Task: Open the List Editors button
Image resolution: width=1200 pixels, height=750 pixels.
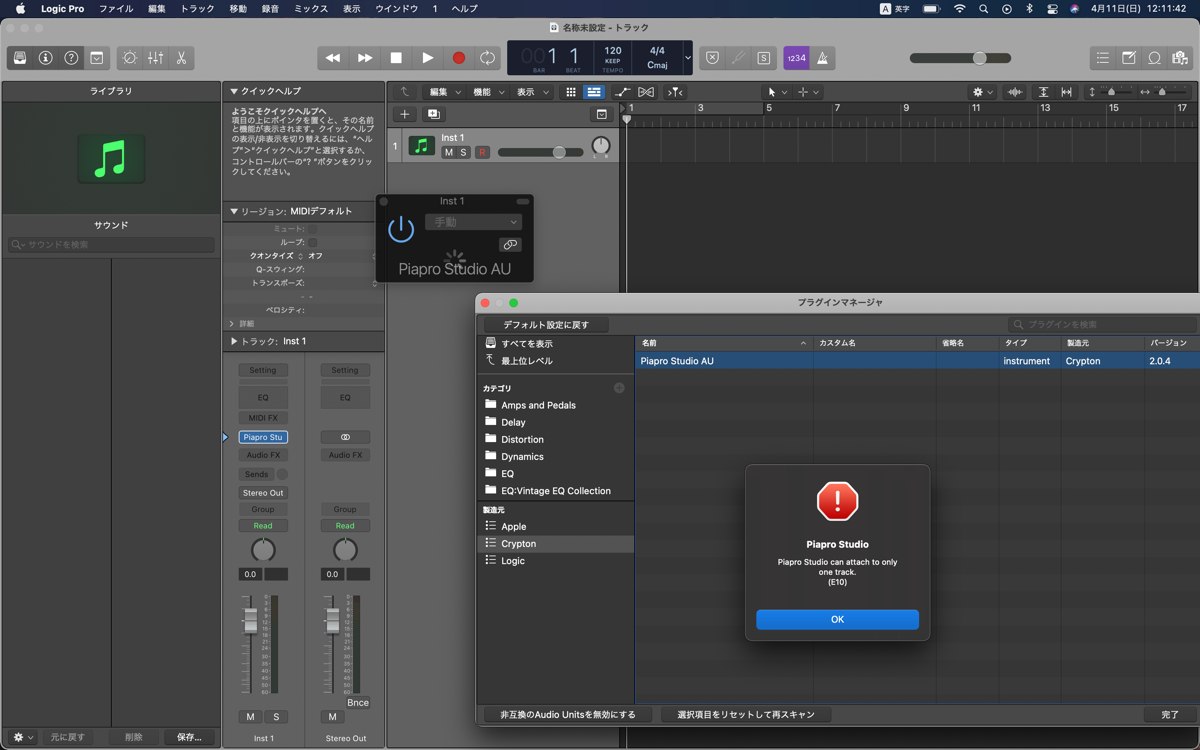Action: 1102,58
